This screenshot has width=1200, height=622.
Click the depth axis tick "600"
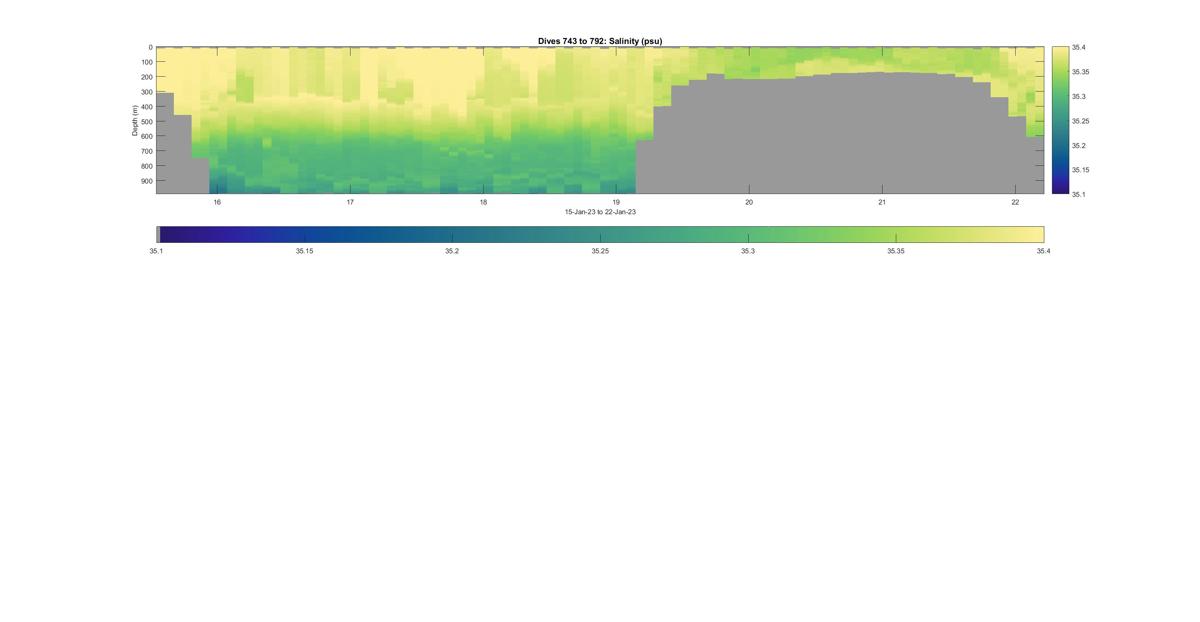tap(146, 136)
